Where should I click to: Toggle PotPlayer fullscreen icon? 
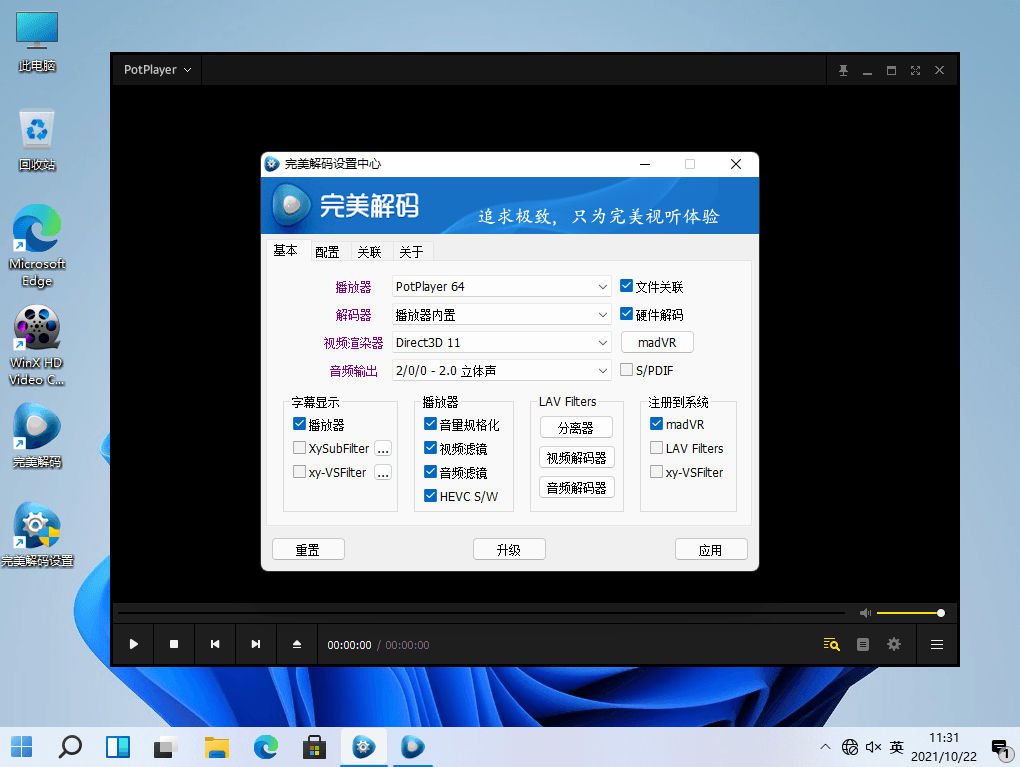point(915,70)
